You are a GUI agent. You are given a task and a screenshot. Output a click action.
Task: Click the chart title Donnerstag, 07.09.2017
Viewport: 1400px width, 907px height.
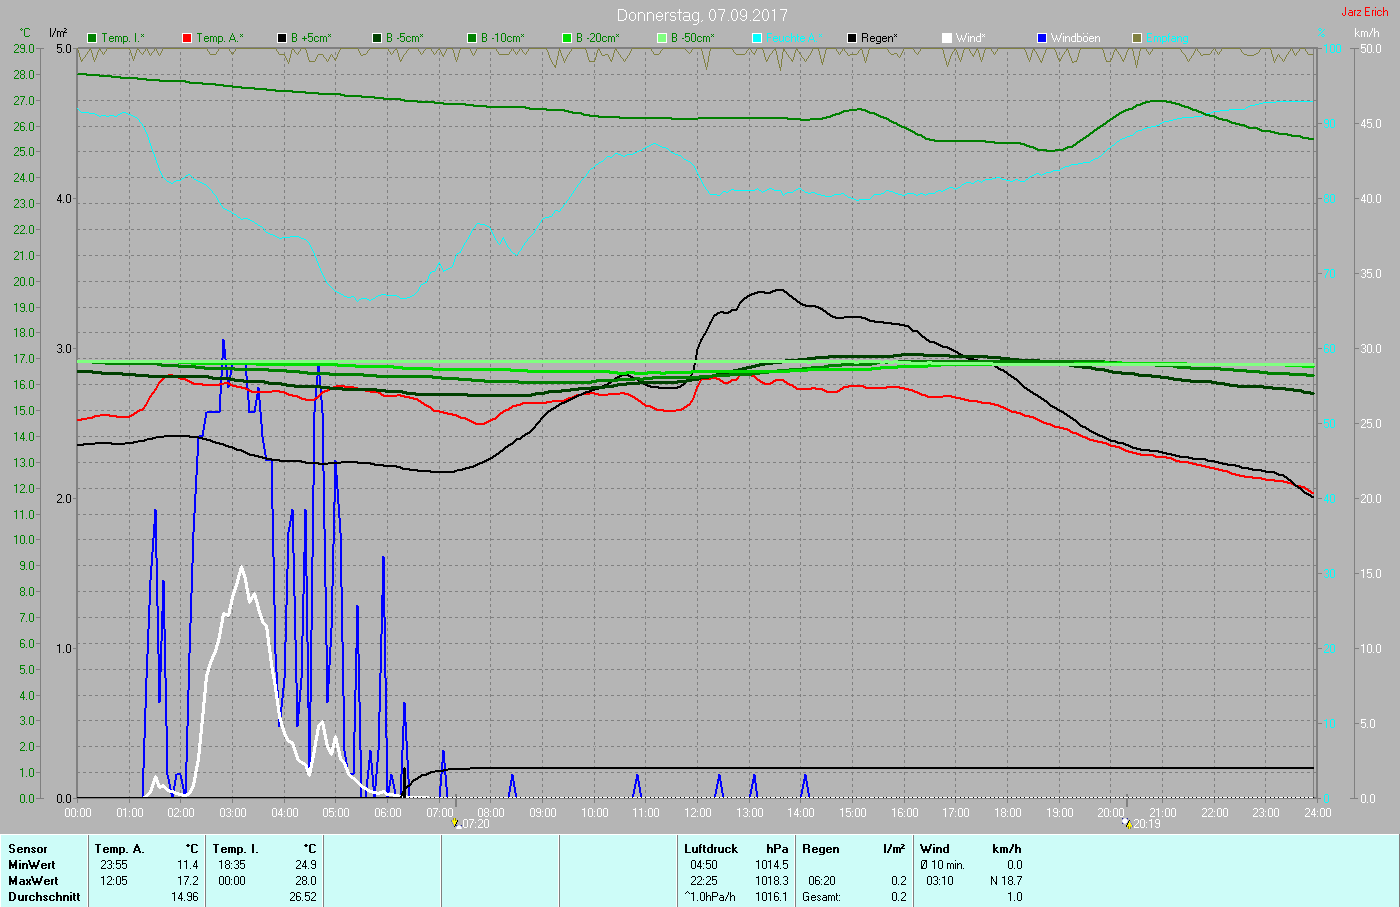pos(702,15)
